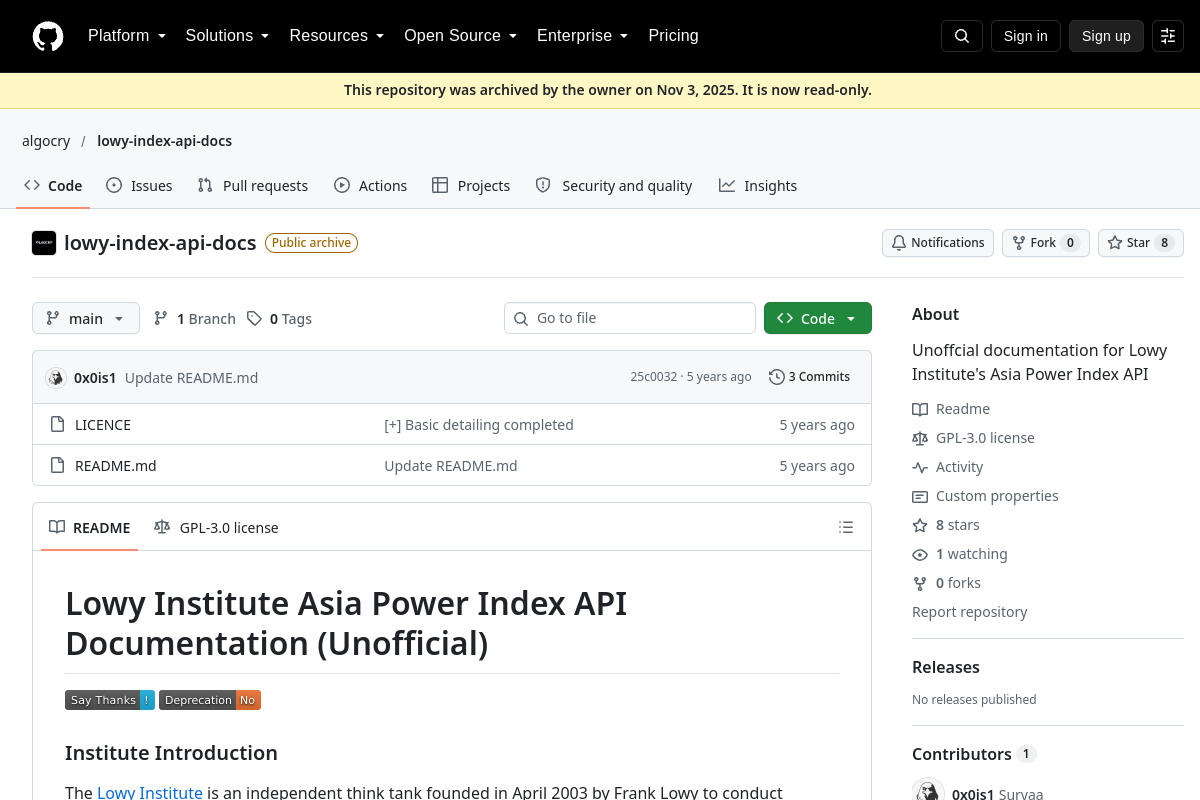Viewport: 1200px width, 800px height.
Task: Switch to the Pull requests tab
Action: click(253, 186)
